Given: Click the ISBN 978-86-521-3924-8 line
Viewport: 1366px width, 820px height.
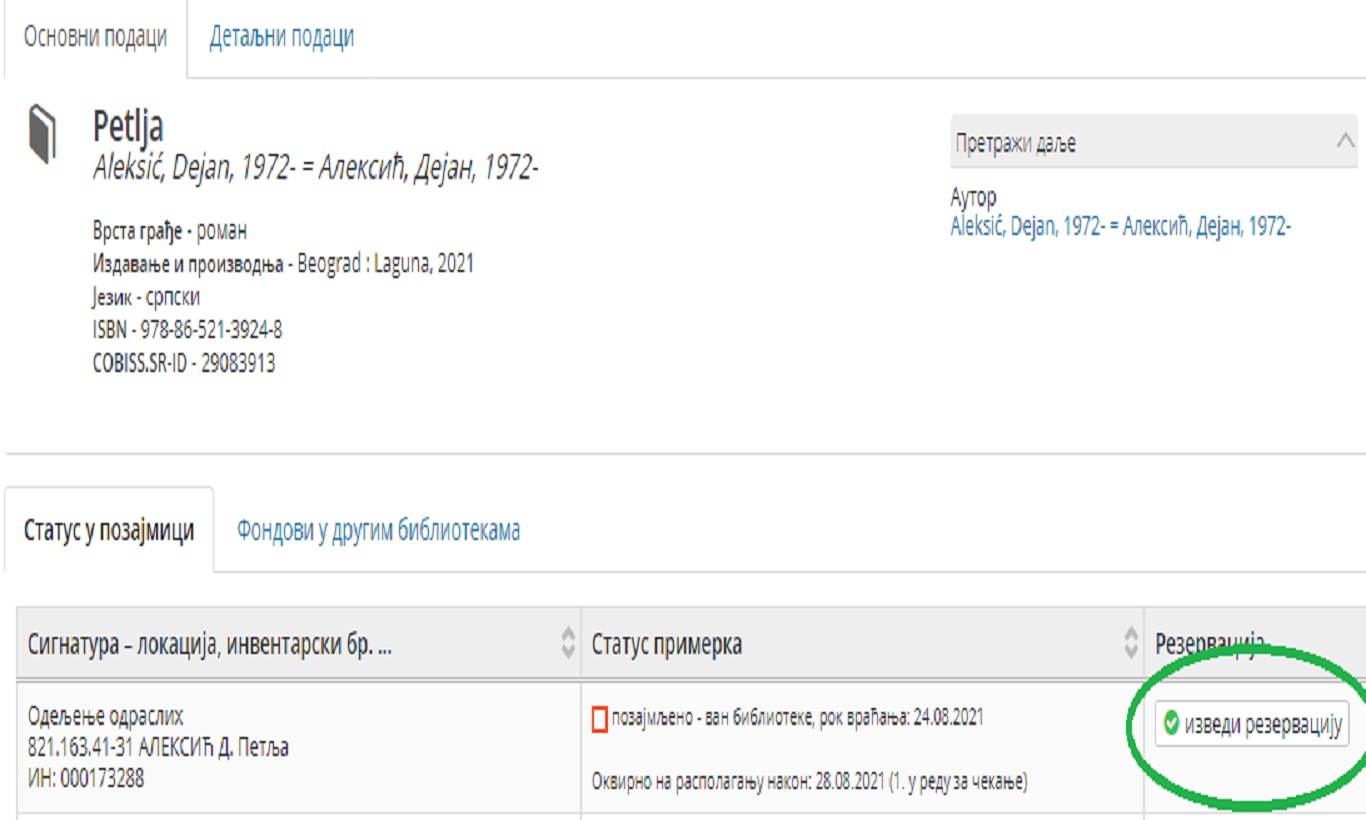Looking at the screenshot, I should coord(188,330).
